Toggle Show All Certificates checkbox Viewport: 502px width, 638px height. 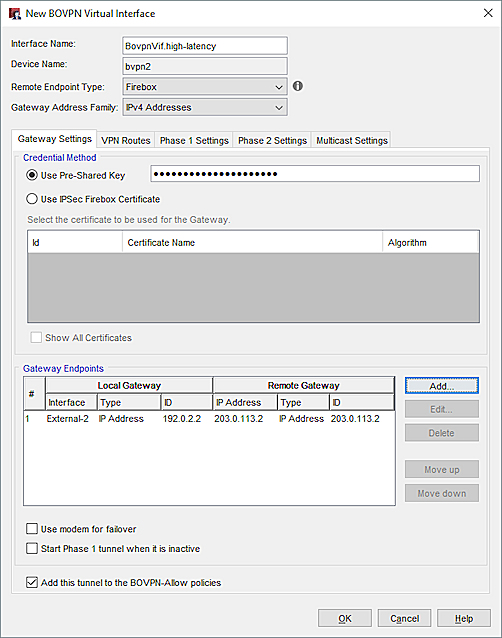coord(36,337)
